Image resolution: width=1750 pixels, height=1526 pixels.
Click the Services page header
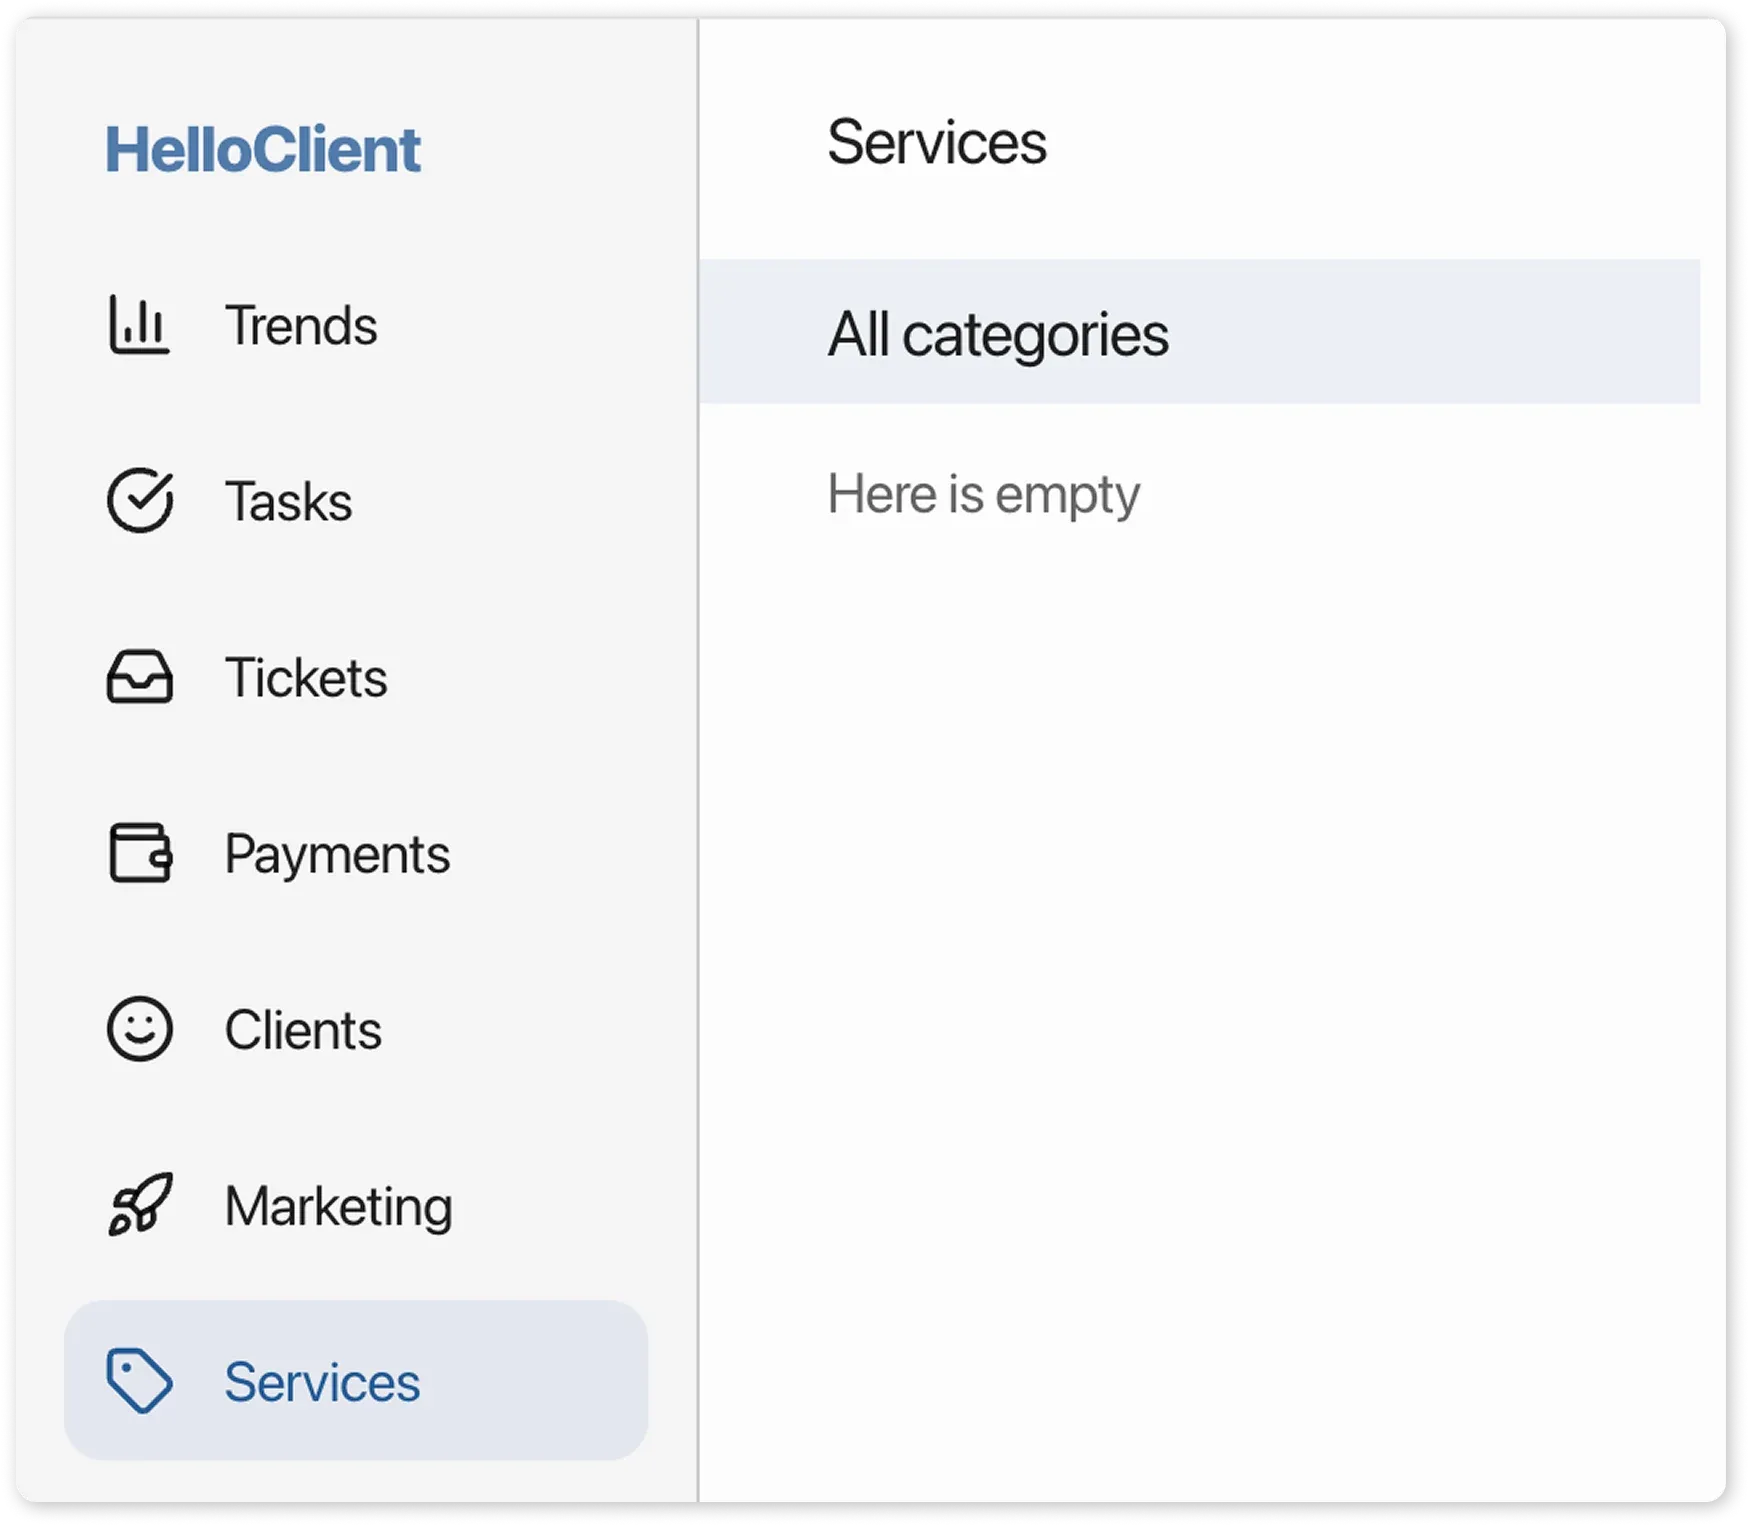pos(938,143)
